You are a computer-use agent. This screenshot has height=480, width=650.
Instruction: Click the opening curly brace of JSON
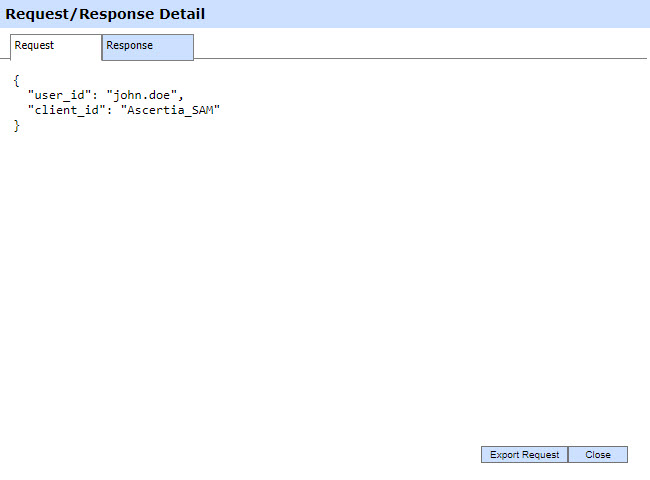tap(17, 80)
